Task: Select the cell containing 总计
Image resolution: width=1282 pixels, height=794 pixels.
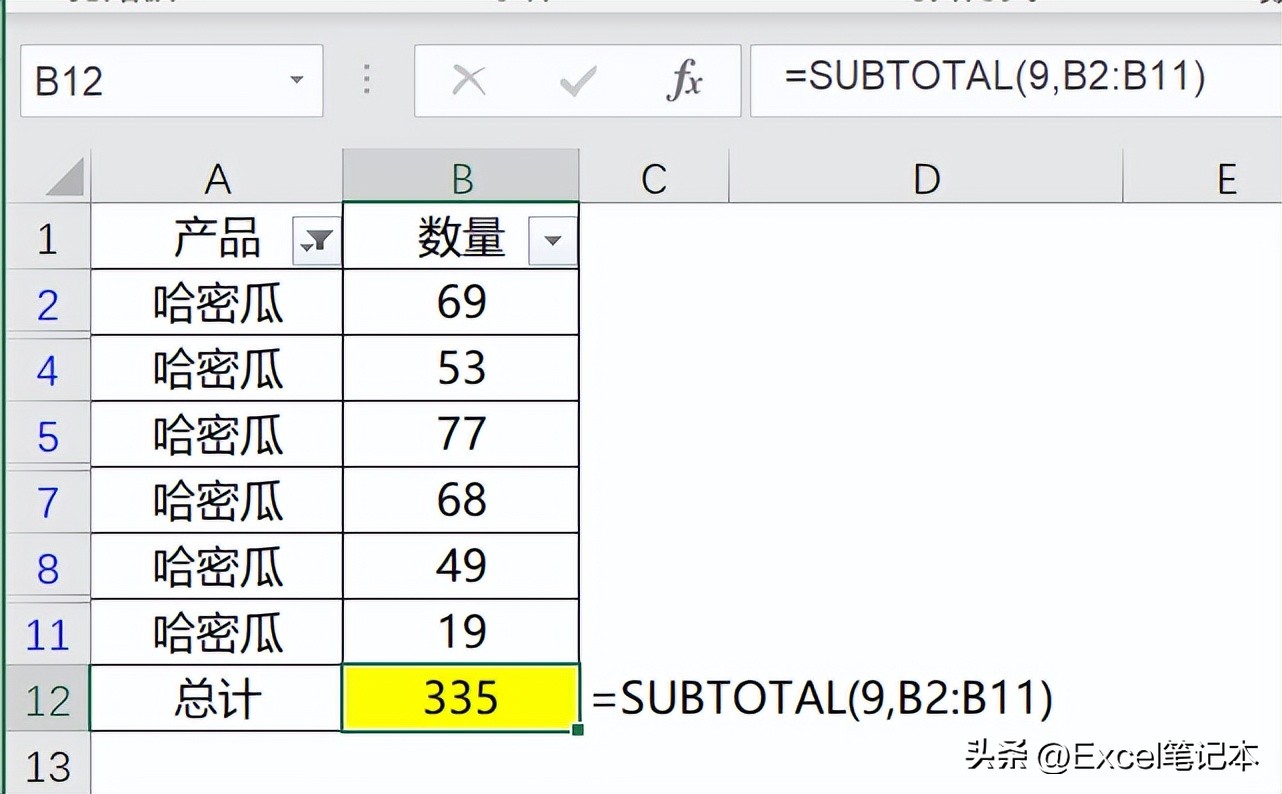Action: click(x=217, y=698)
